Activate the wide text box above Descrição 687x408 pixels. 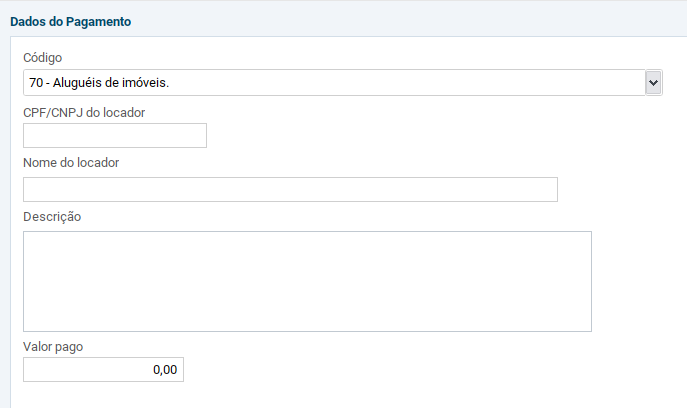(x=290, y=189)
